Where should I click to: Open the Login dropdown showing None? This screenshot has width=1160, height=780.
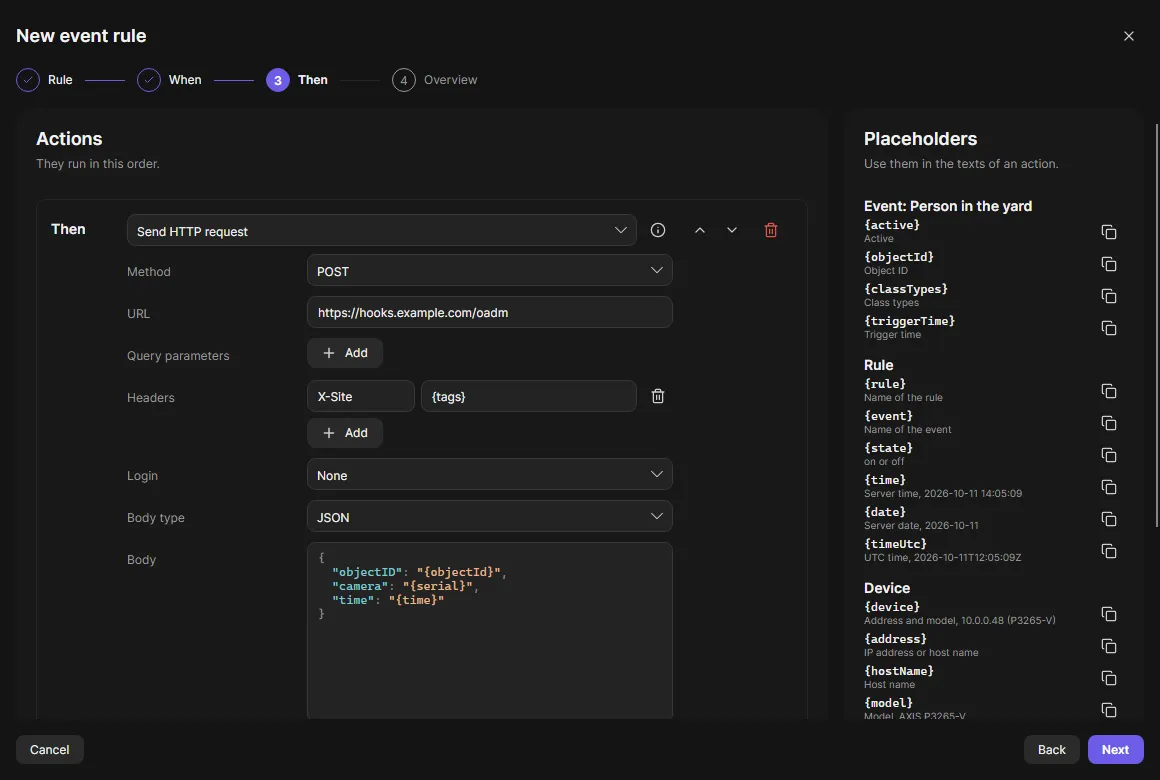pos(490,474)
